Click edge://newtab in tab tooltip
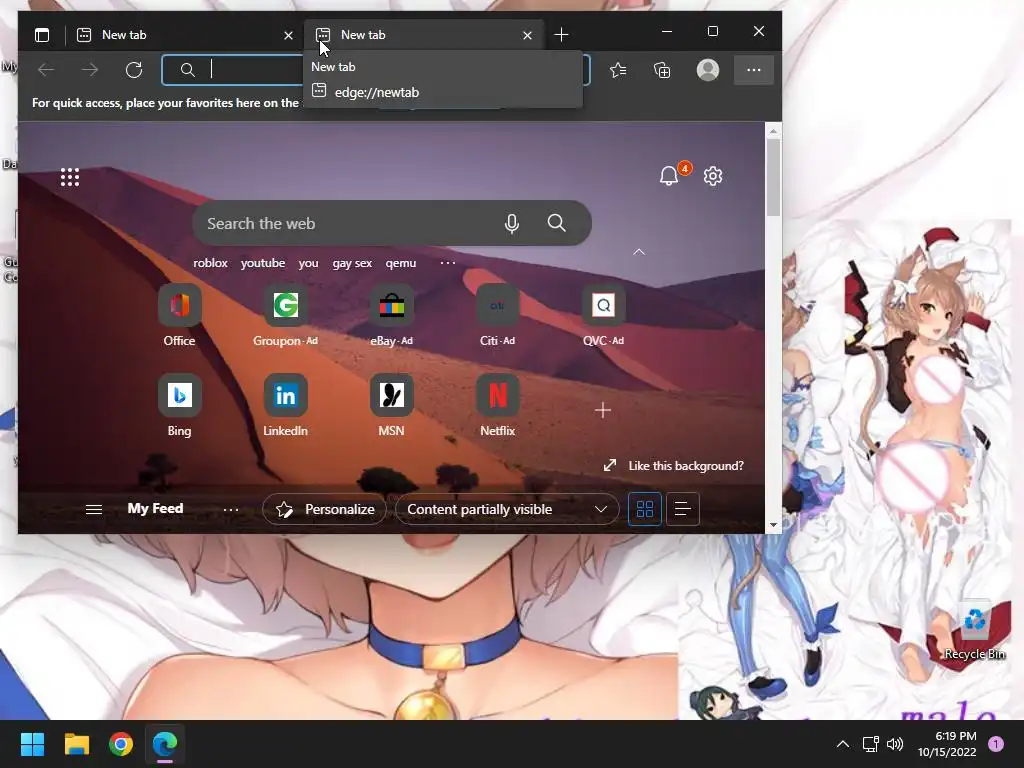 point(376,92)
